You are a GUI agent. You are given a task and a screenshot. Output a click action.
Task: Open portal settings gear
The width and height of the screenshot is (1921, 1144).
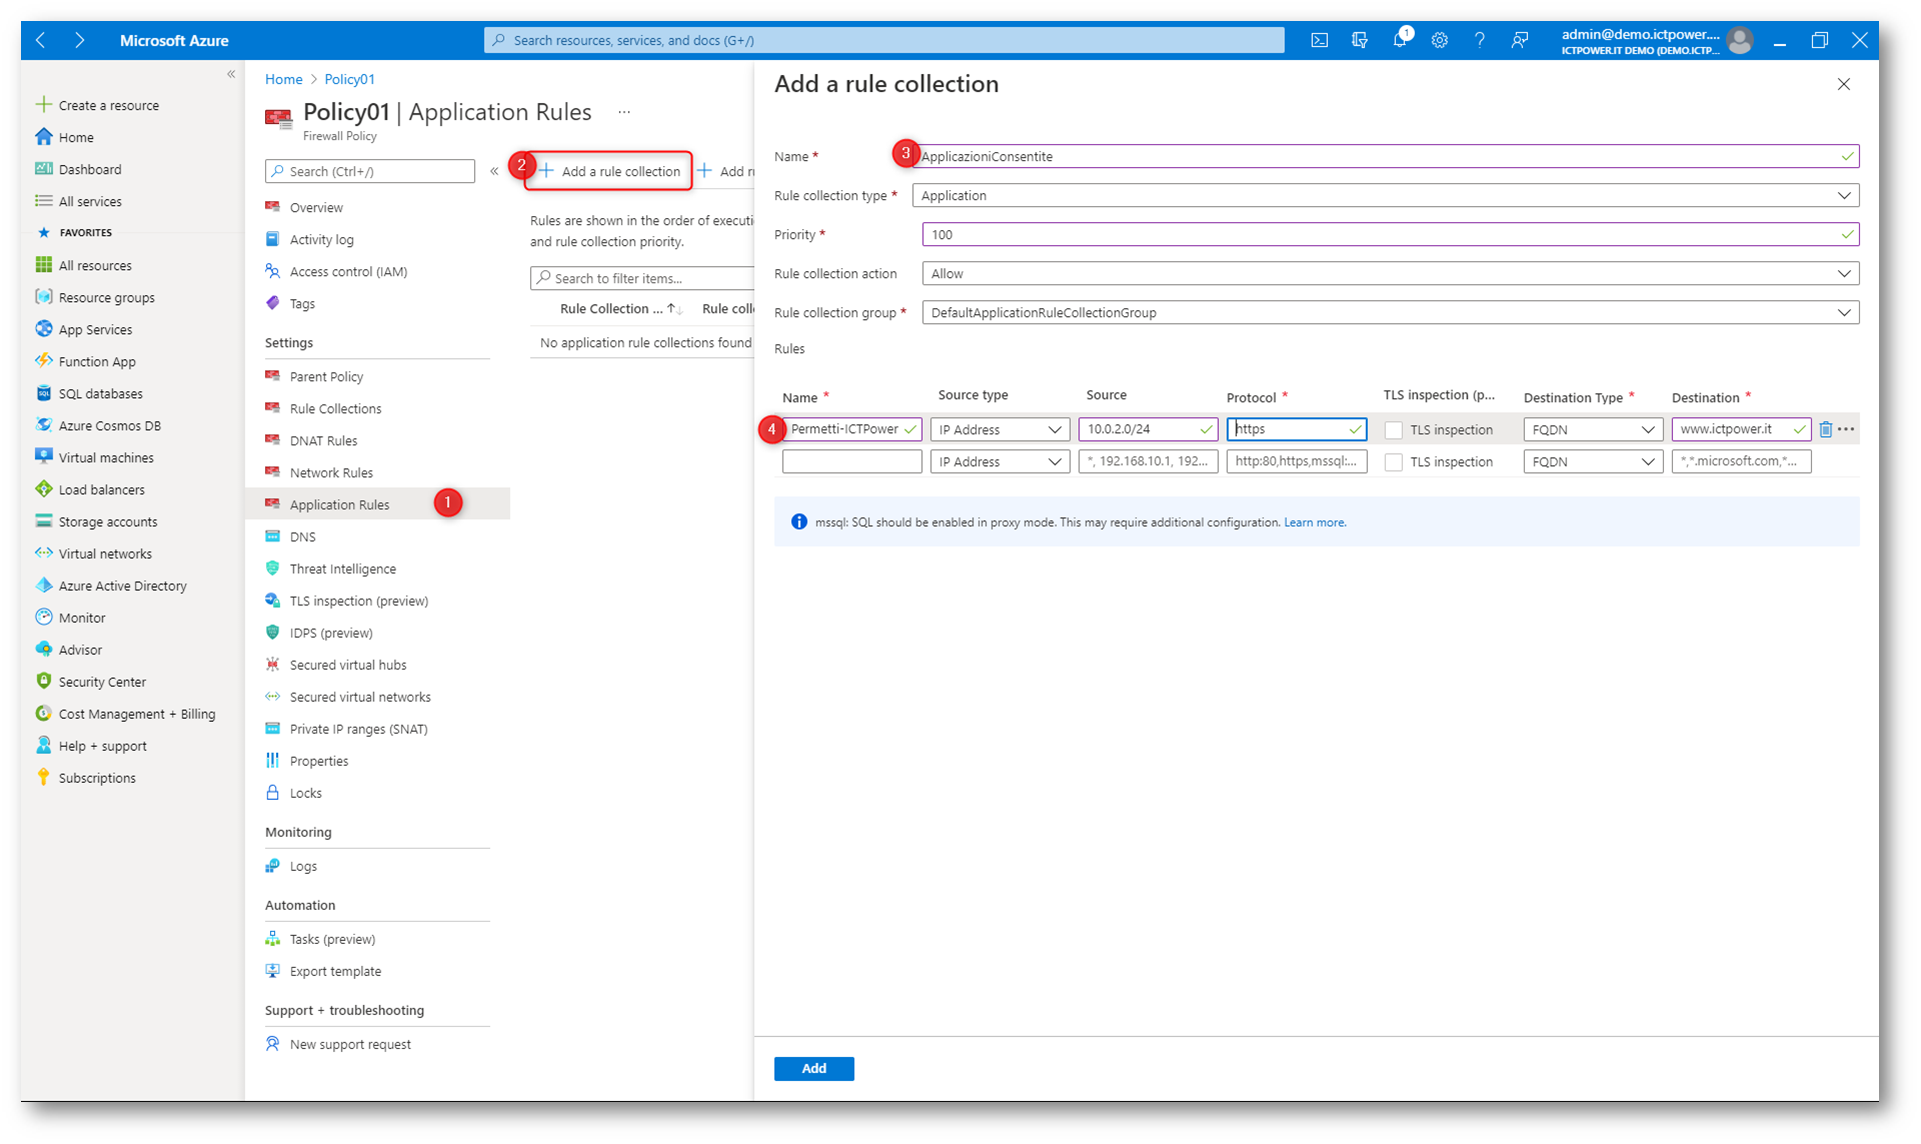point(1439,41)
